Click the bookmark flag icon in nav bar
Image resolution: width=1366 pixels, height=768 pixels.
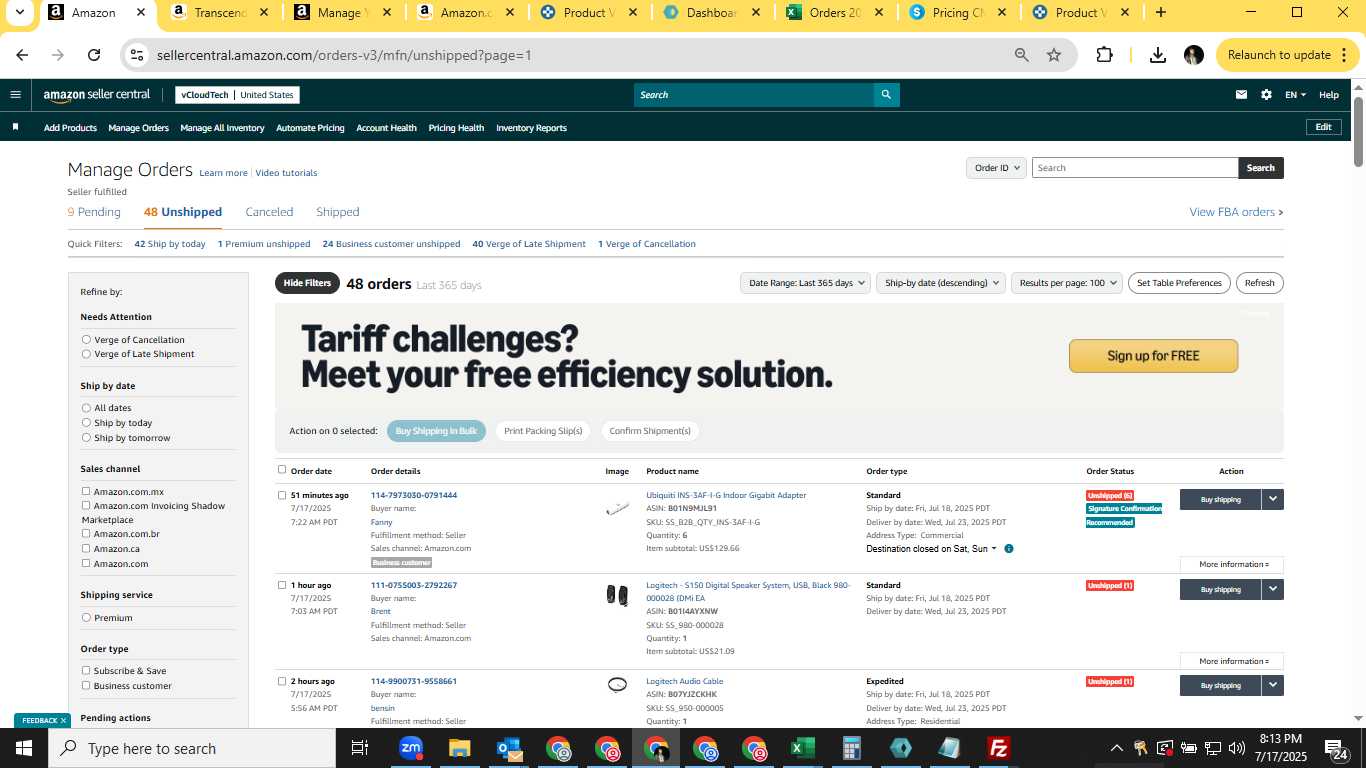[x=15, y=127]
